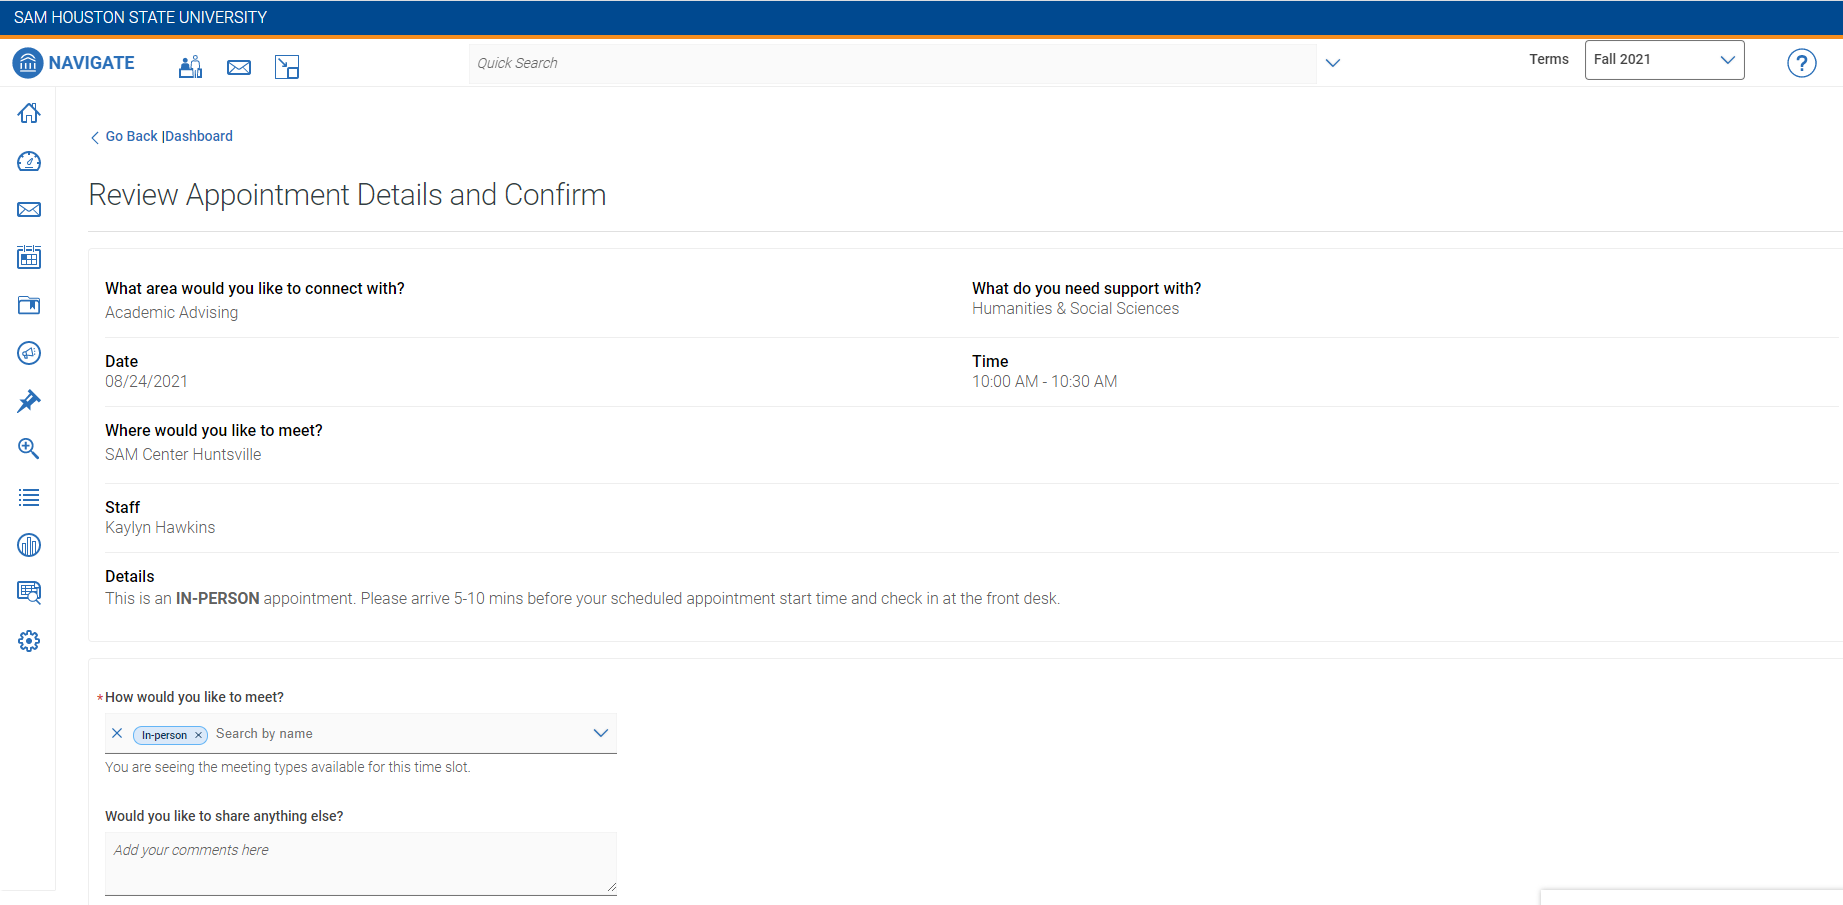Click the top bar appointment people icon
1843x905 pixels.
pos(190,67)
